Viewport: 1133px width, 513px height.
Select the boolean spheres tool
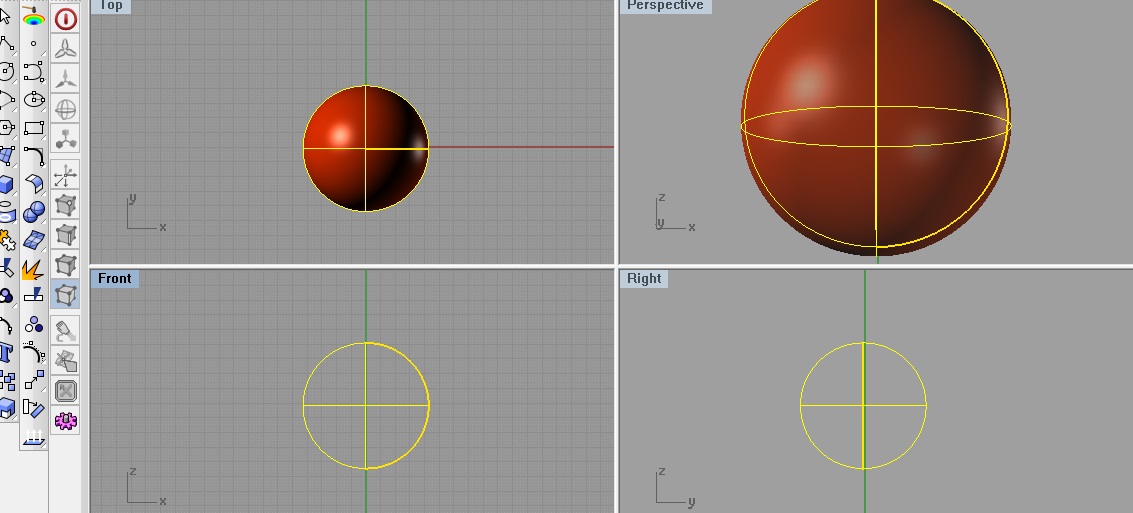33,212
